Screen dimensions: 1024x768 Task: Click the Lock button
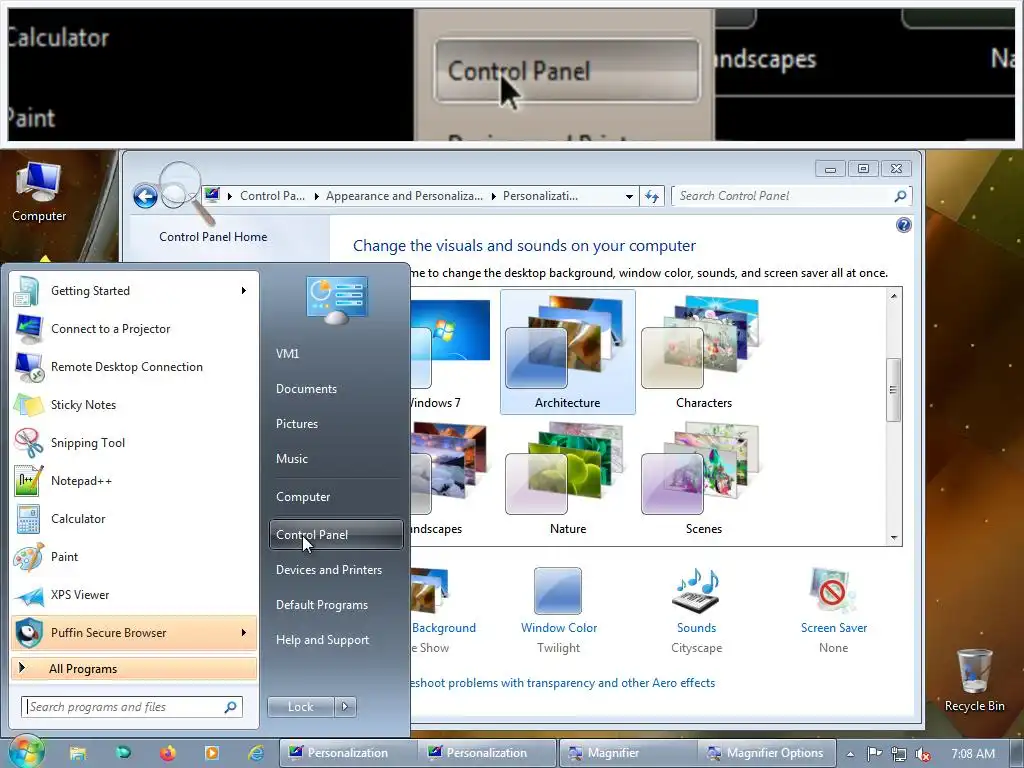pos(300,707)
